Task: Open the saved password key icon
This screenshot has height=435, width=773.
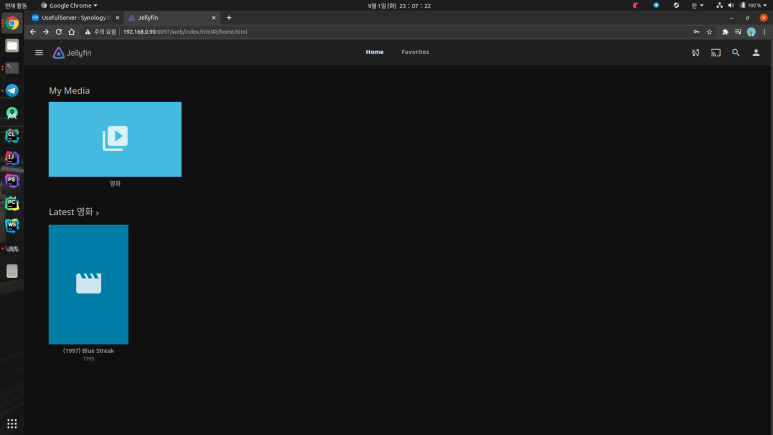Action: point(696,32)
